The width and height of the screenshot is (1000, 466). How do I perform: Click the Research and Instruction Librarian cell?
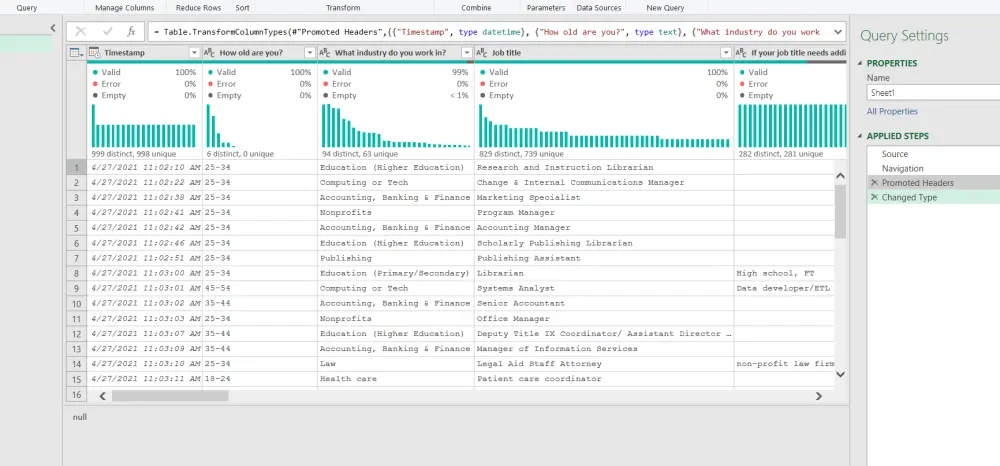tap(604, 168)
